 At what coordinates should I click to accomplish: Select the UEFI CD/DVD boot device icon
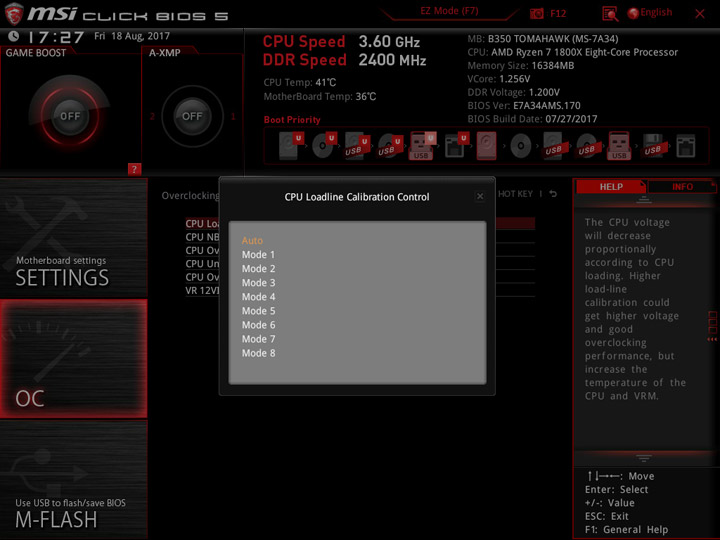(x=324, y=145)
